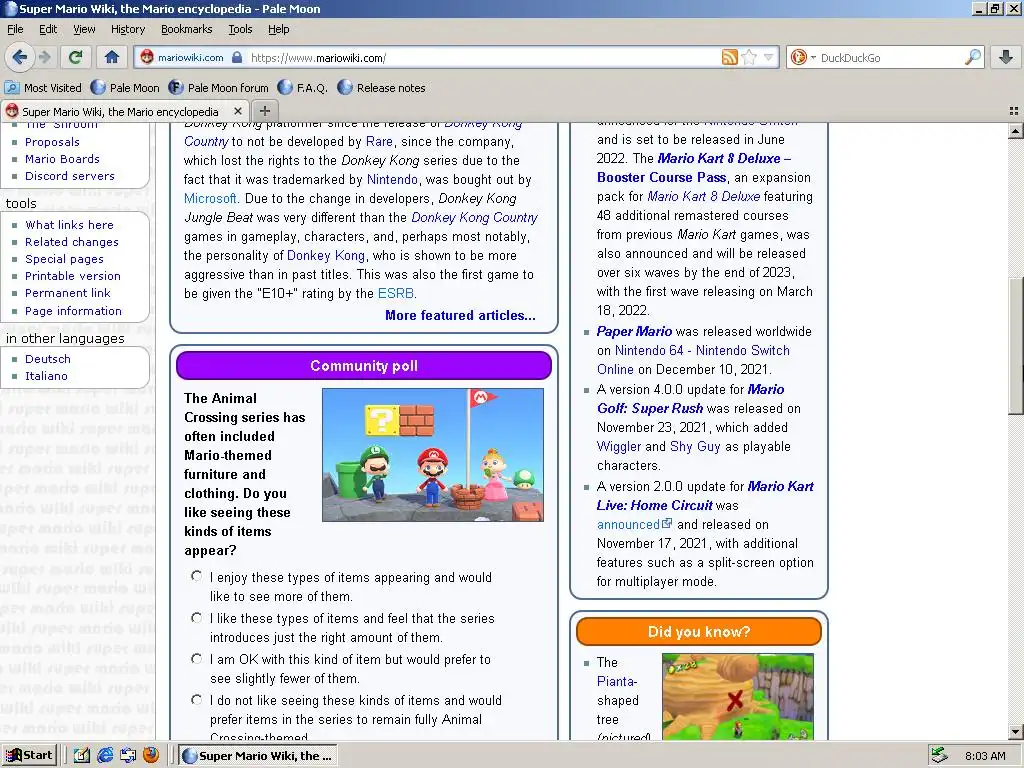Open Most Visited bookmarks folder
The image size is (1024, 768).
43,88
